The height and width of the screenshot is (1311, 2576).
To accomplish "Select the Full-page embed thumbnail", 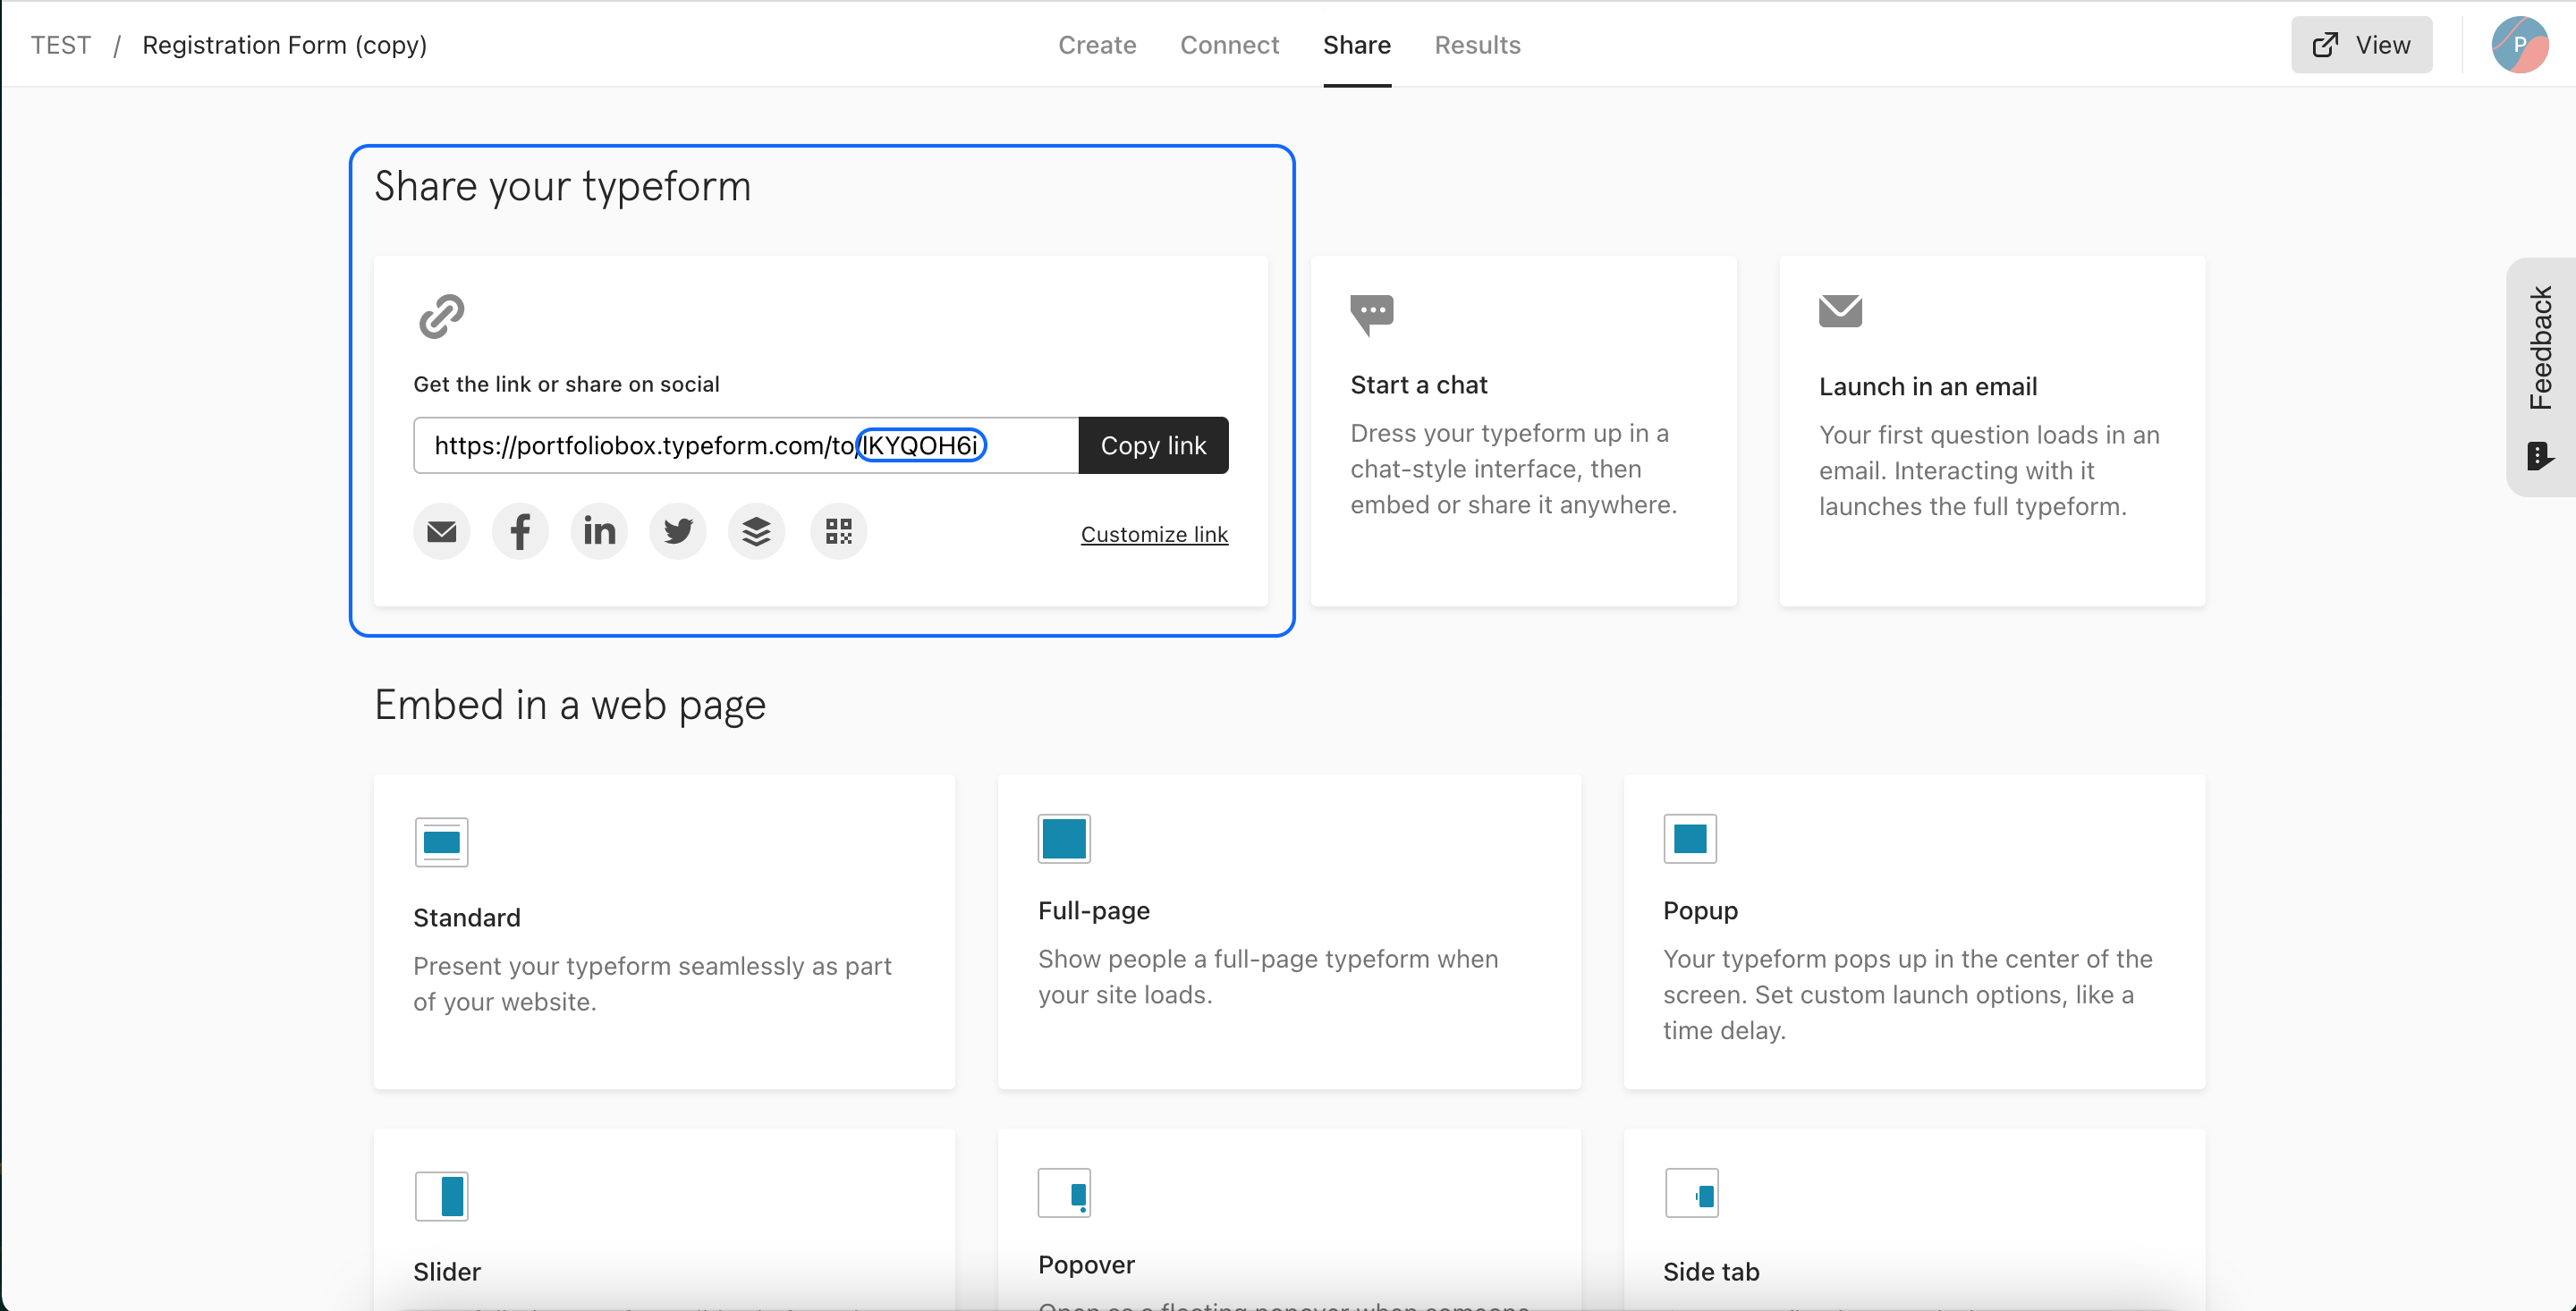I will point(1063,839).
